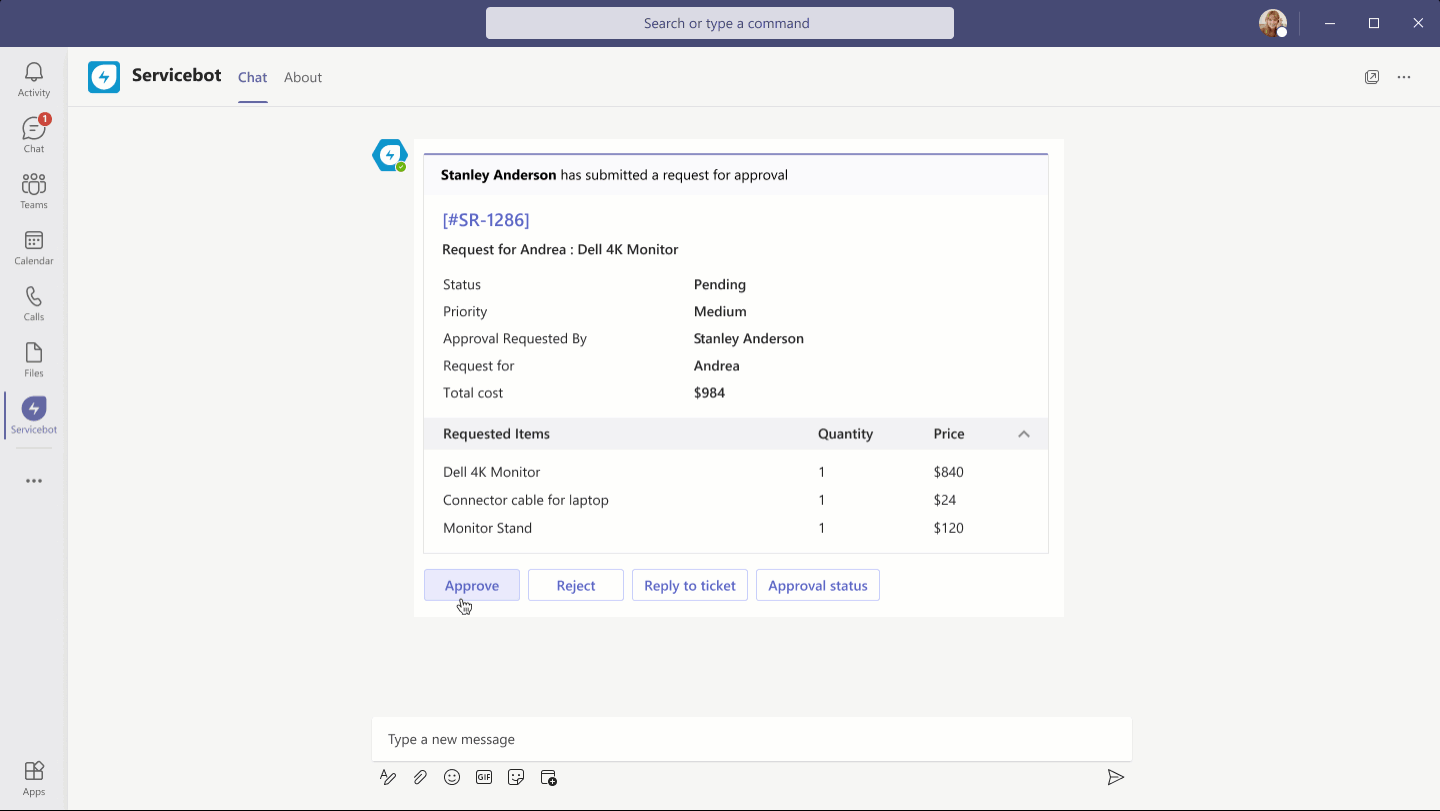
Task: Open the Apps store icon
Action: coord(34,777)
